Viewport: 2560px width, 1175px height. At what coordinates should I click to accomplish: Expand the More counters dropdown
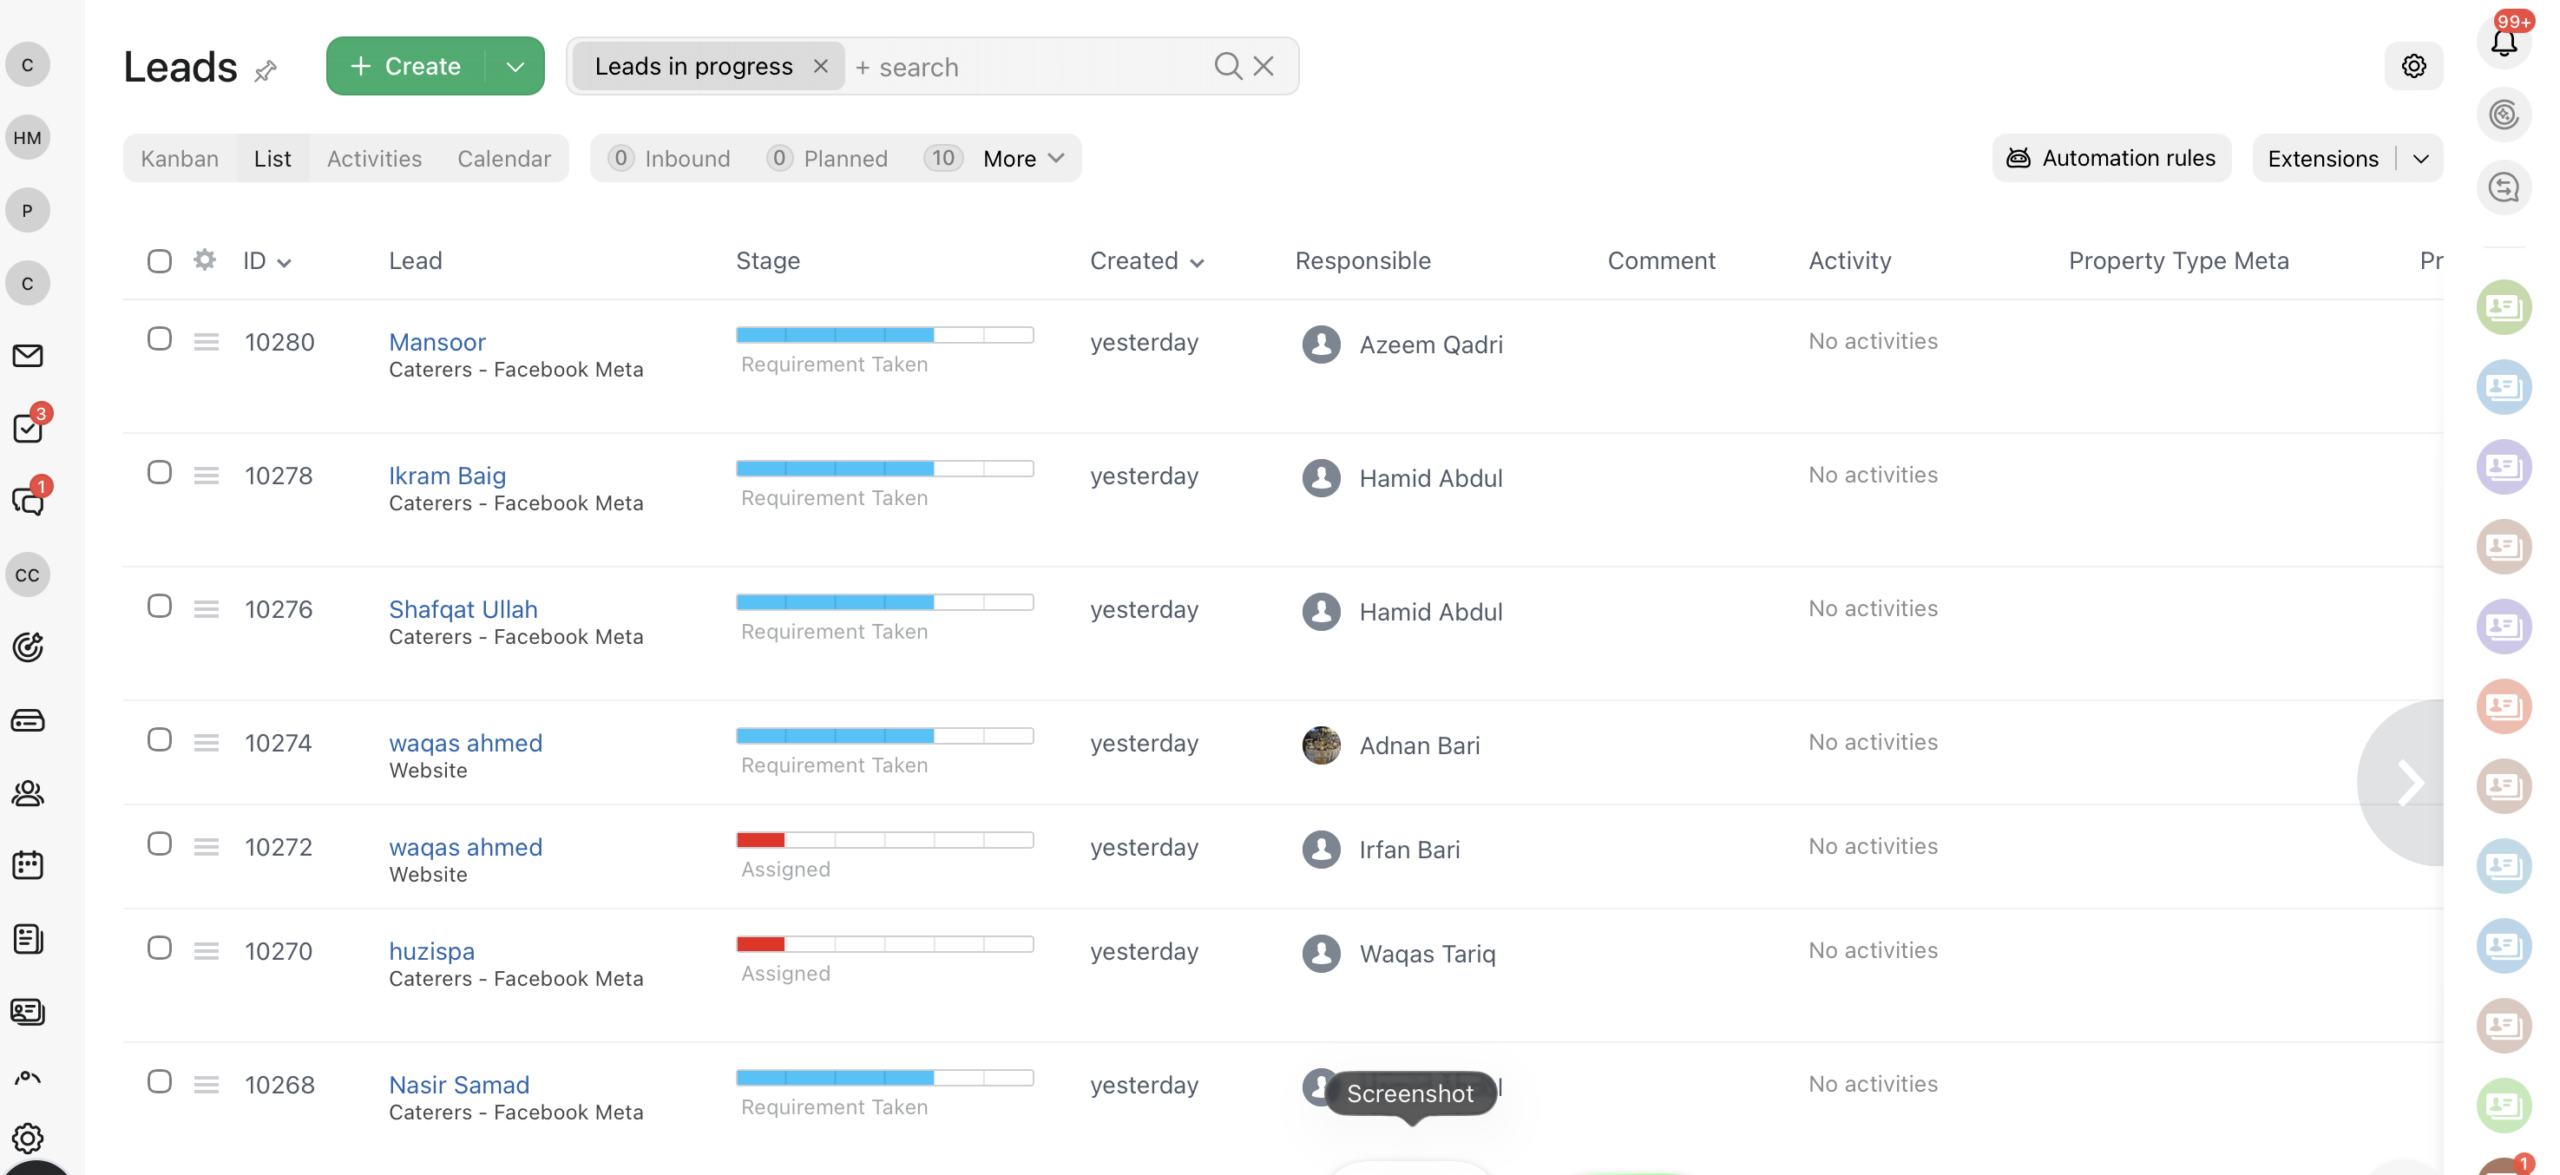[1022, 158]
